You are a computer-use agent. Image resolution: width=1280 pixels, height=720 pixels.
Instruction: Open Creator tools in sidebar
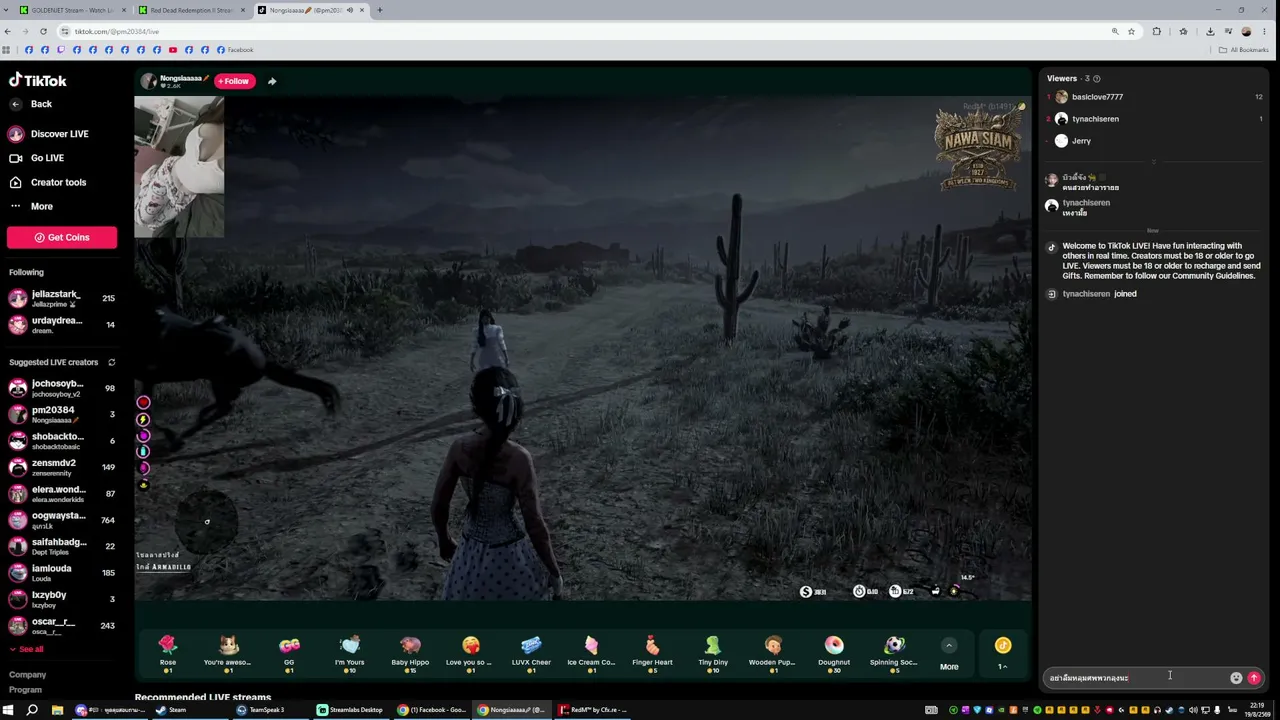pos(58,182)
